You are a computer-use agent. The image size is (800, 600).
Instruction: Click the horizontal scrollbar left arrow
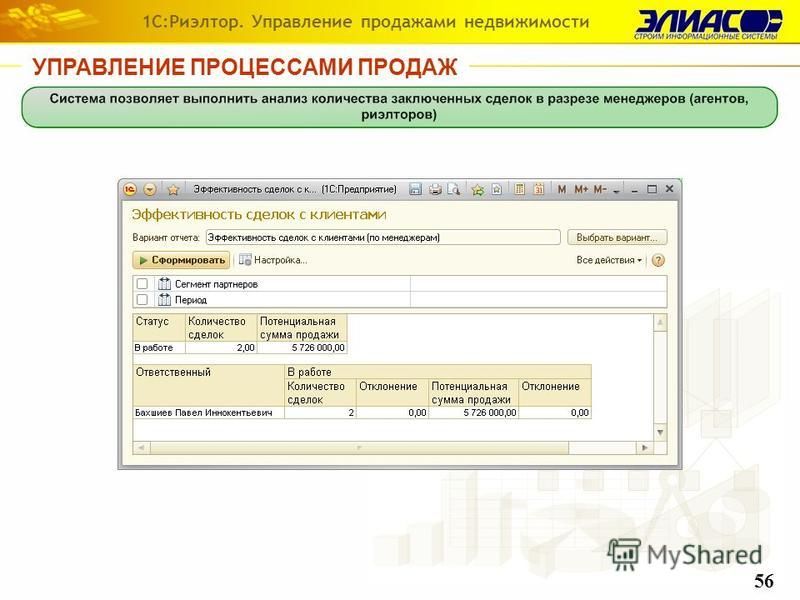pyautogui.click(x=141, y=448)
